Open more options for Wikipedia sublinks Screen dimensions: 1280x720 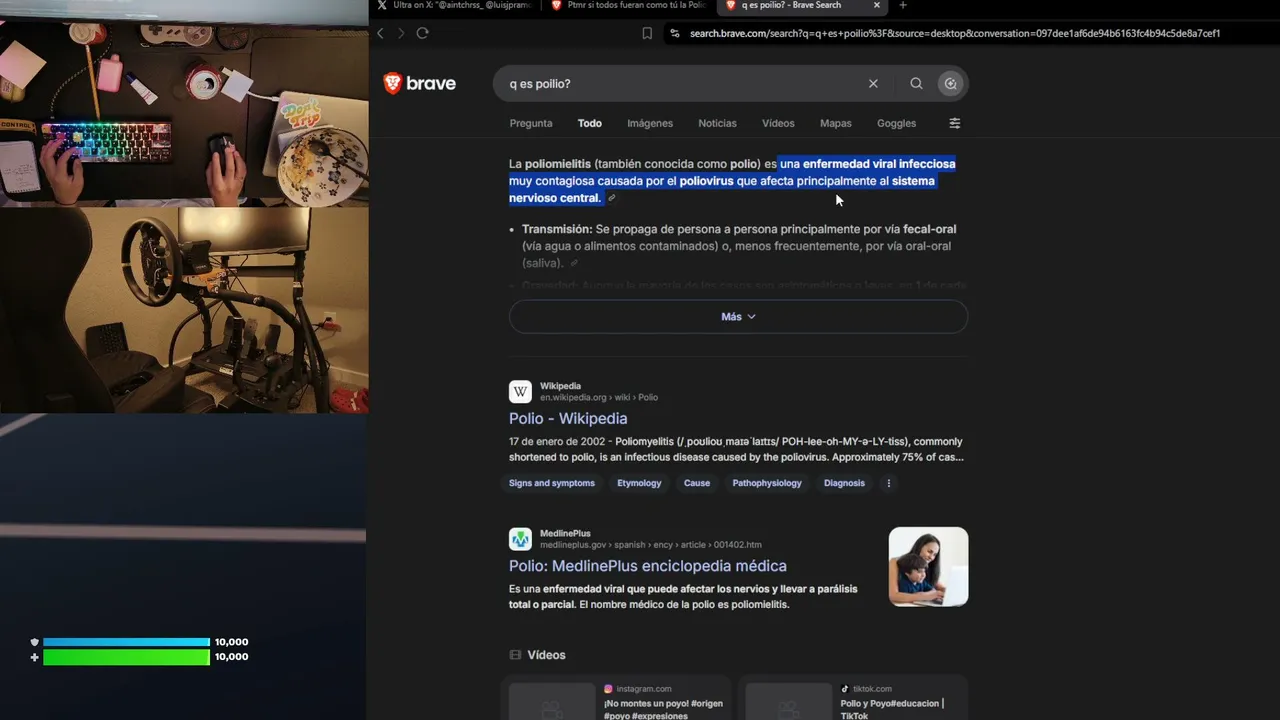click(x=888, y=483)
